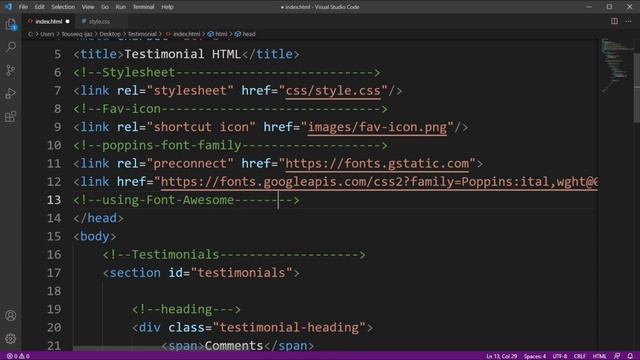Click the title text 'Testimonial HTML' on line 5
The width and height of the screenshot is (640, 360).
[182, 54]
